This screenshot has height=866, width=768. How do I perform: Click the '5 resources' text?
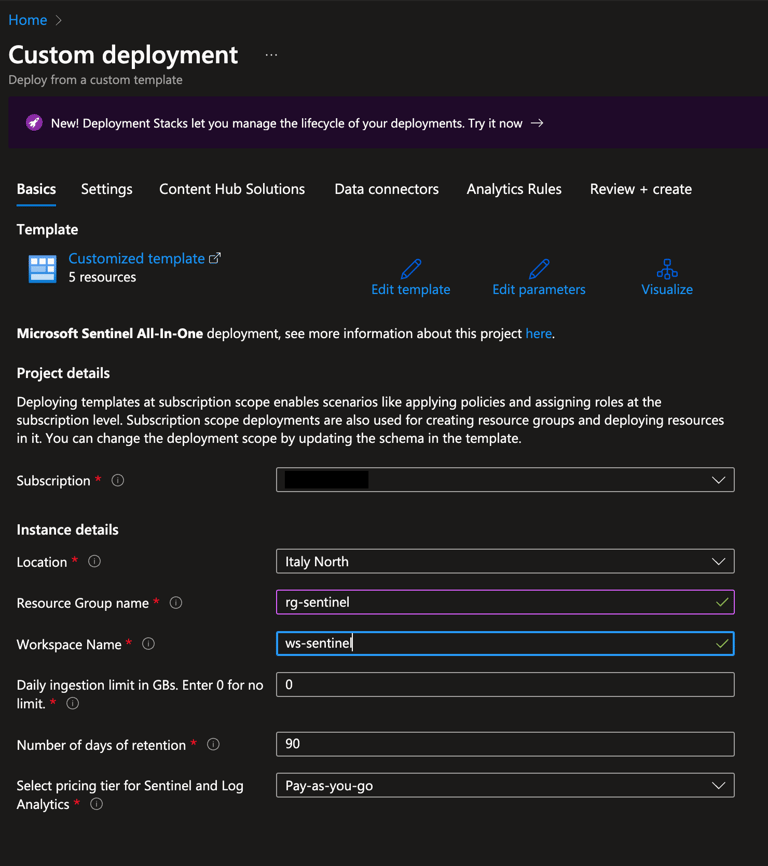click(102, 277)
